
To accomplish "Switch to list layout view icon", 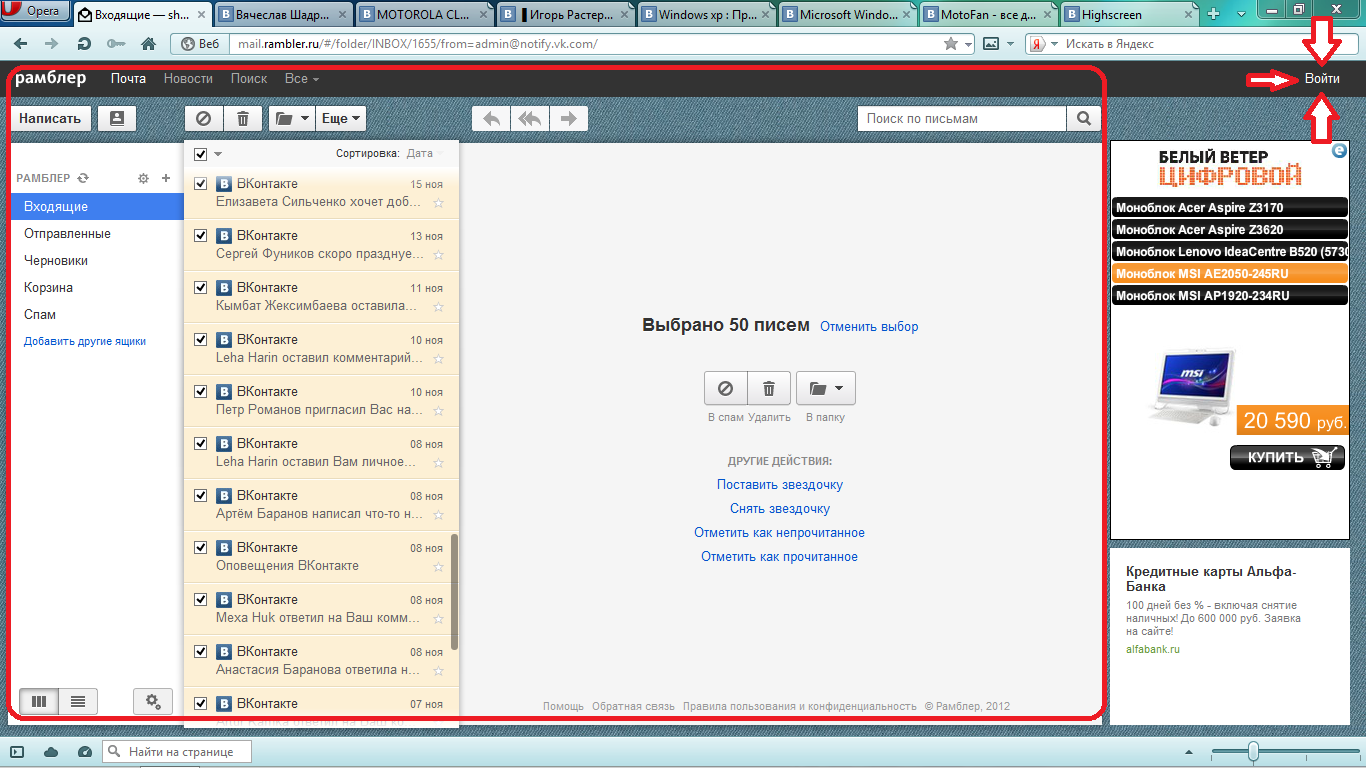I will point(78,702).
